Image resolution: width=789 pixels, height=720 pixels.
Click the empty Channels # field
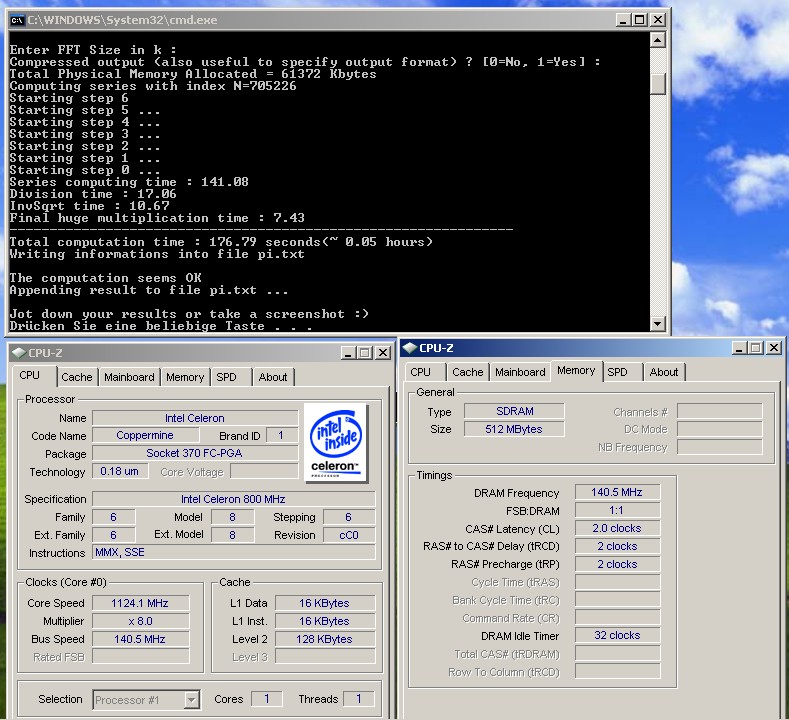(720, 412)
